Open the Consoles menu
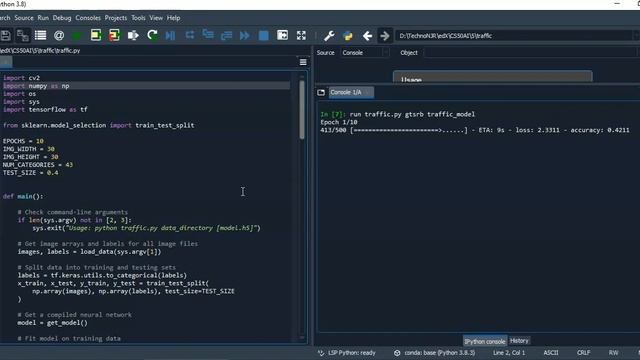This screenshot has height=360, width=640. click(88, 18)
